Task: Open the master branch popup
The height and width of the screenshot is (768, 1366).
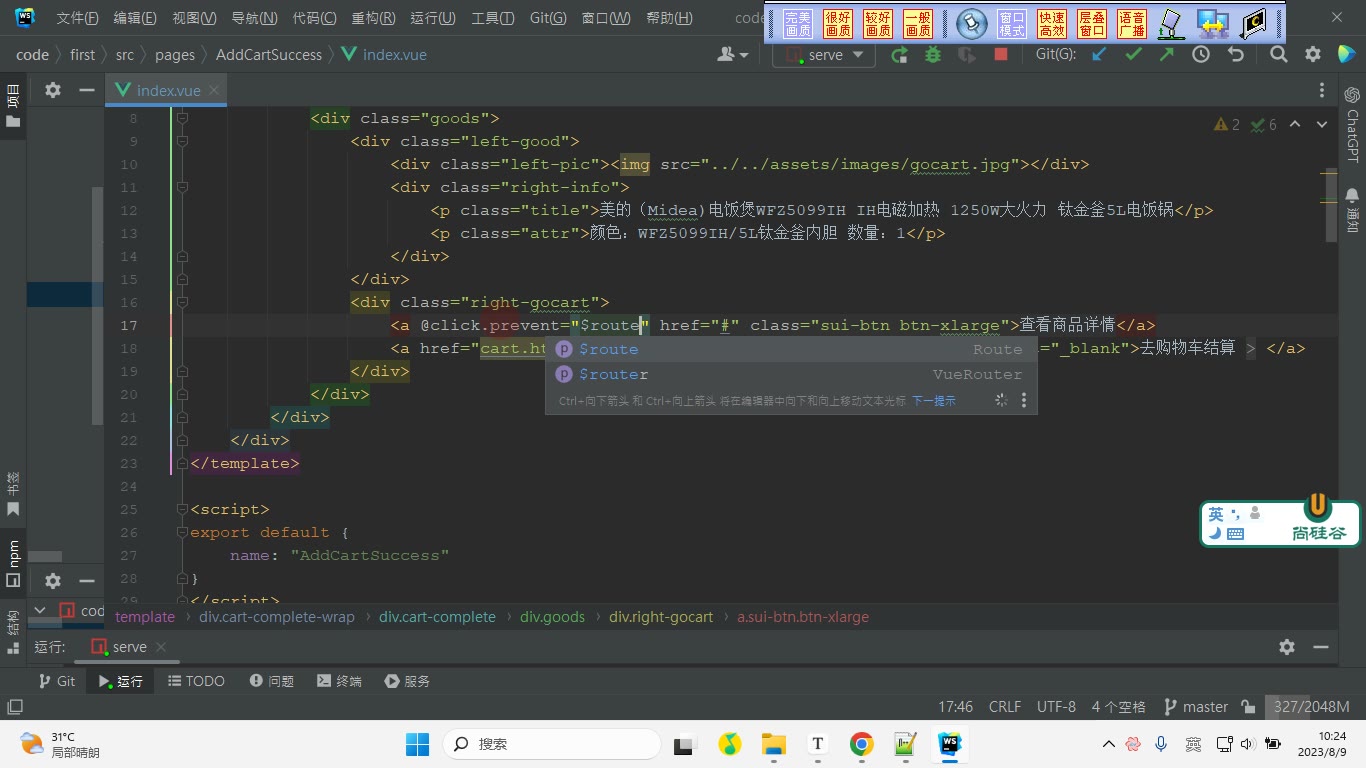Action: pyautogui.click(x=1195, y=707)
